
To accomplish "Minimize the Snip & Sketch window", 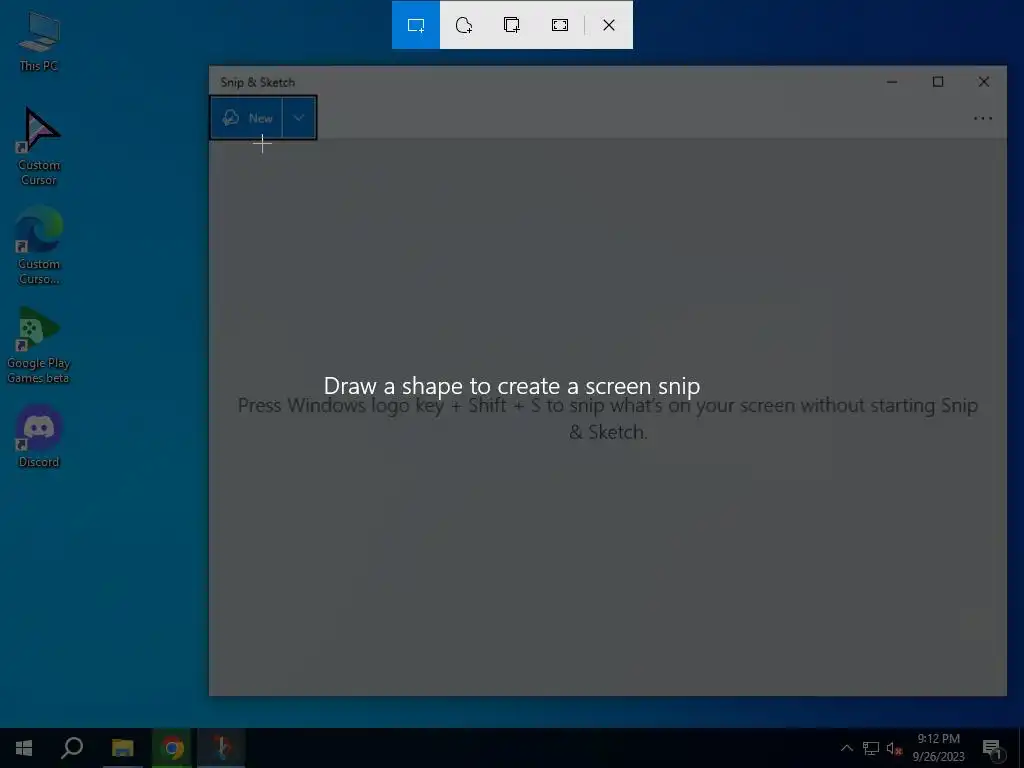I will 892,82.
